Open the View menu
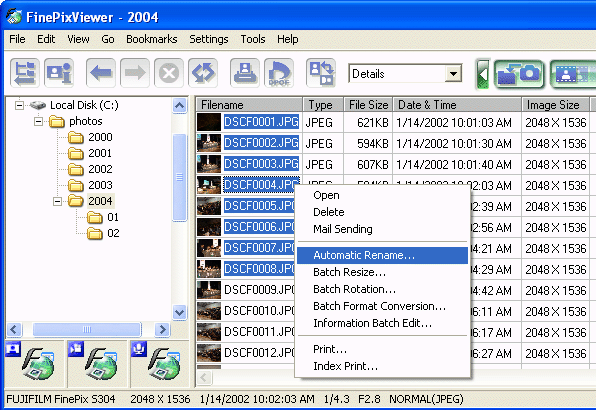 [78, 39]
